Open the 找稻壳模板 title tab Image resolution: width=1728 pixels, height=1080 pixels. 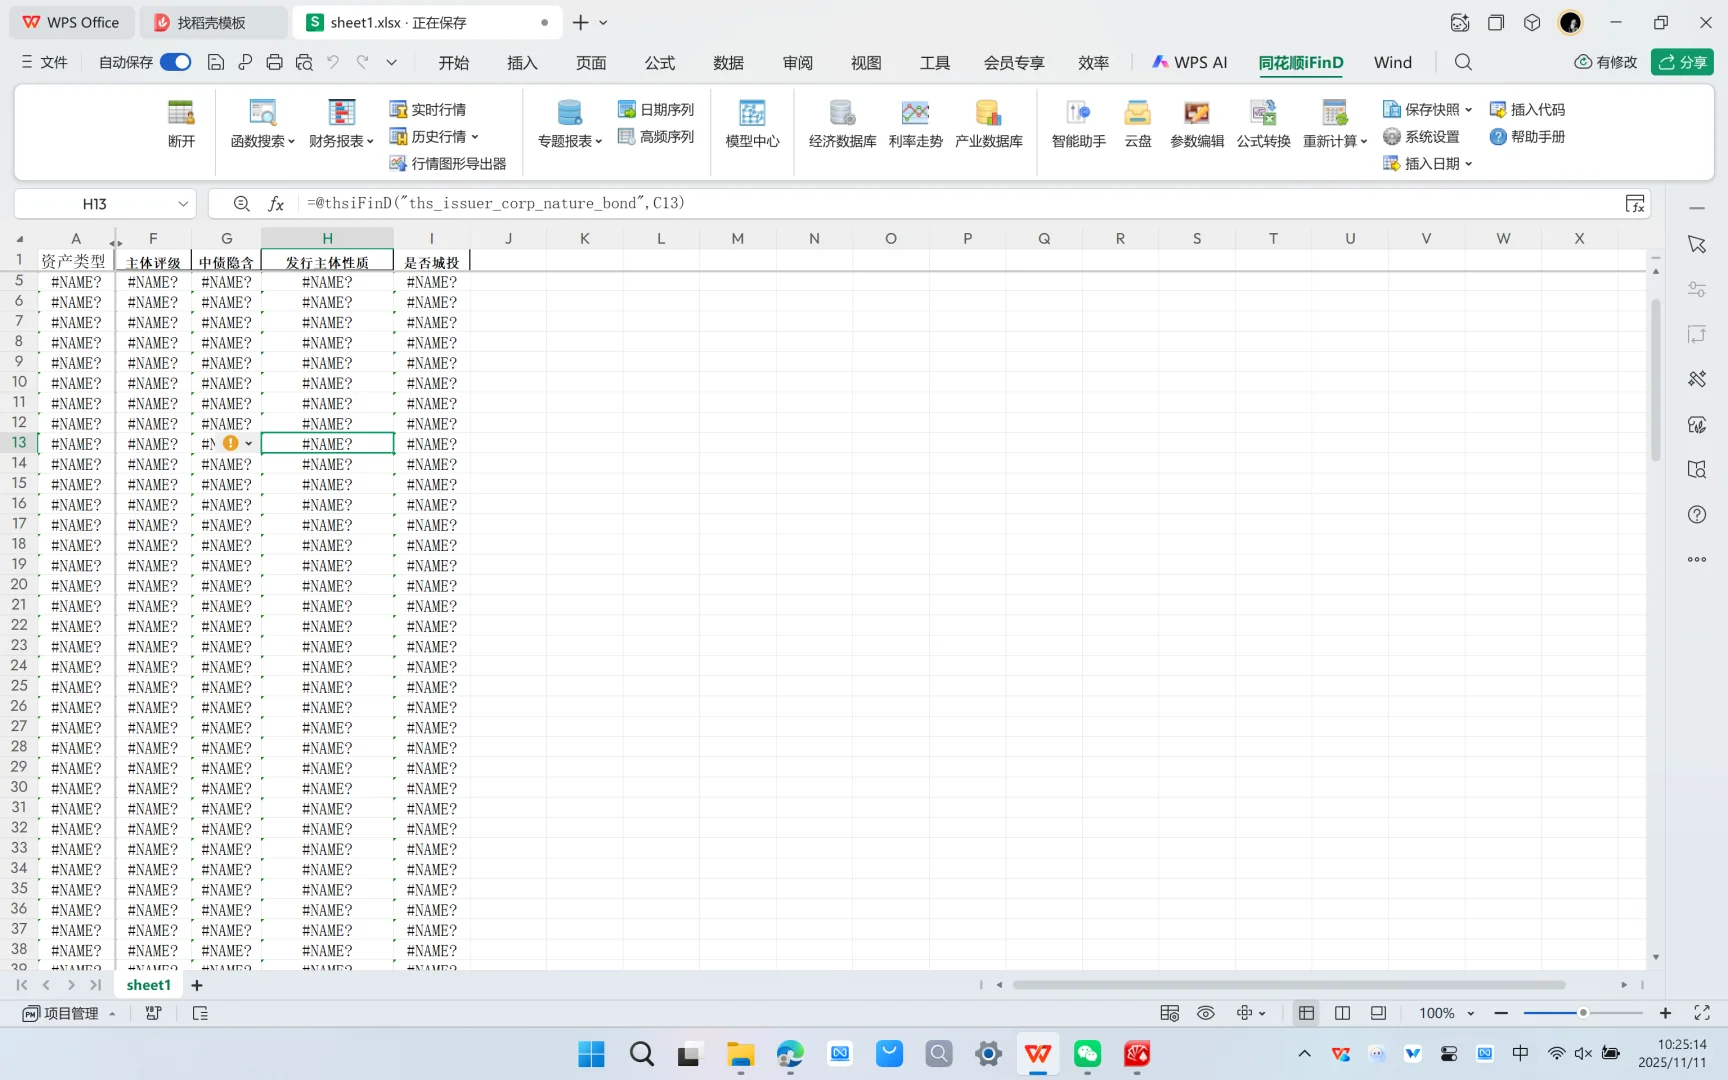coord(211,22)
